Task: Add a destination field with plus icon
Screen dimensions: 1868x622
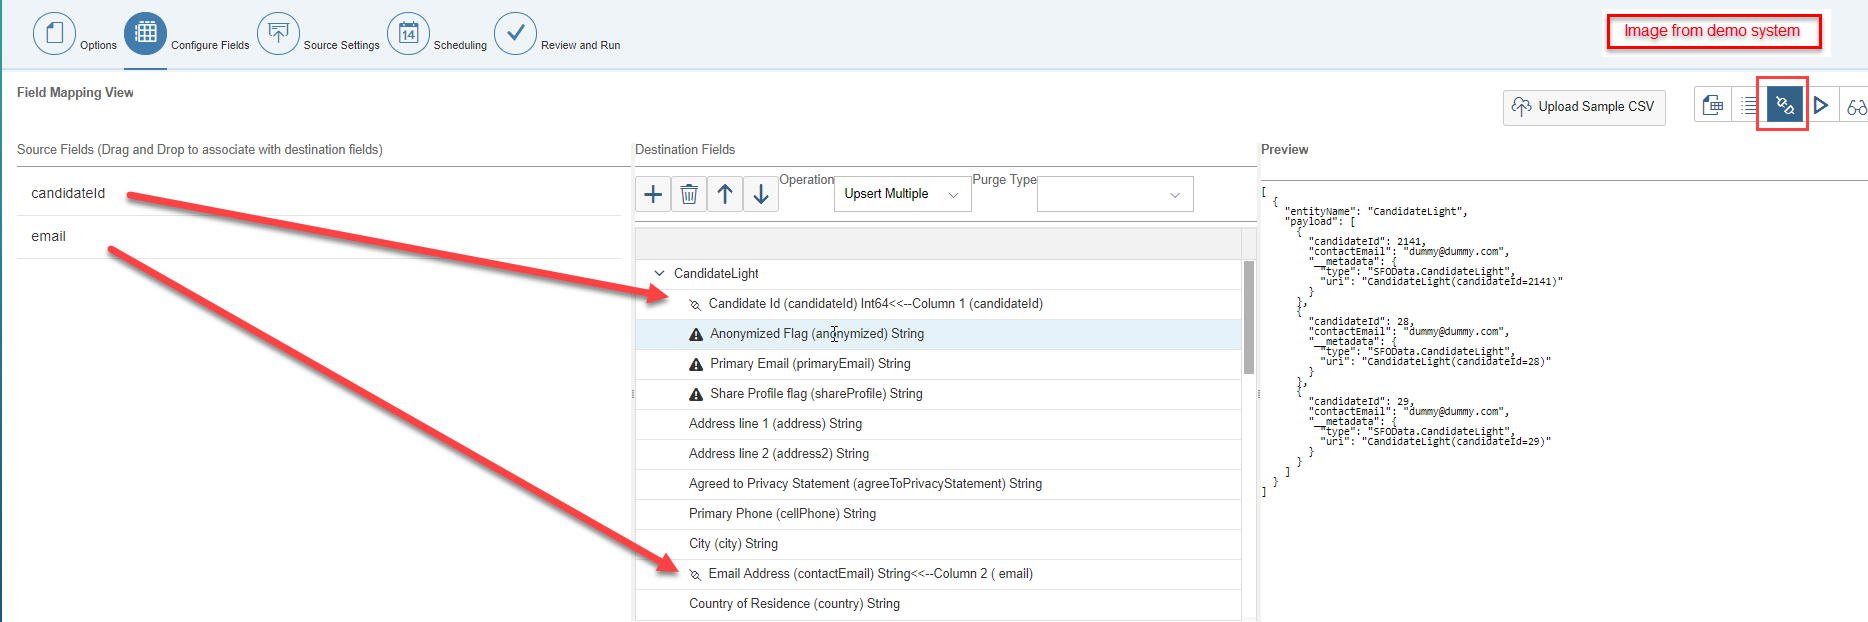Action: [653, 194]
